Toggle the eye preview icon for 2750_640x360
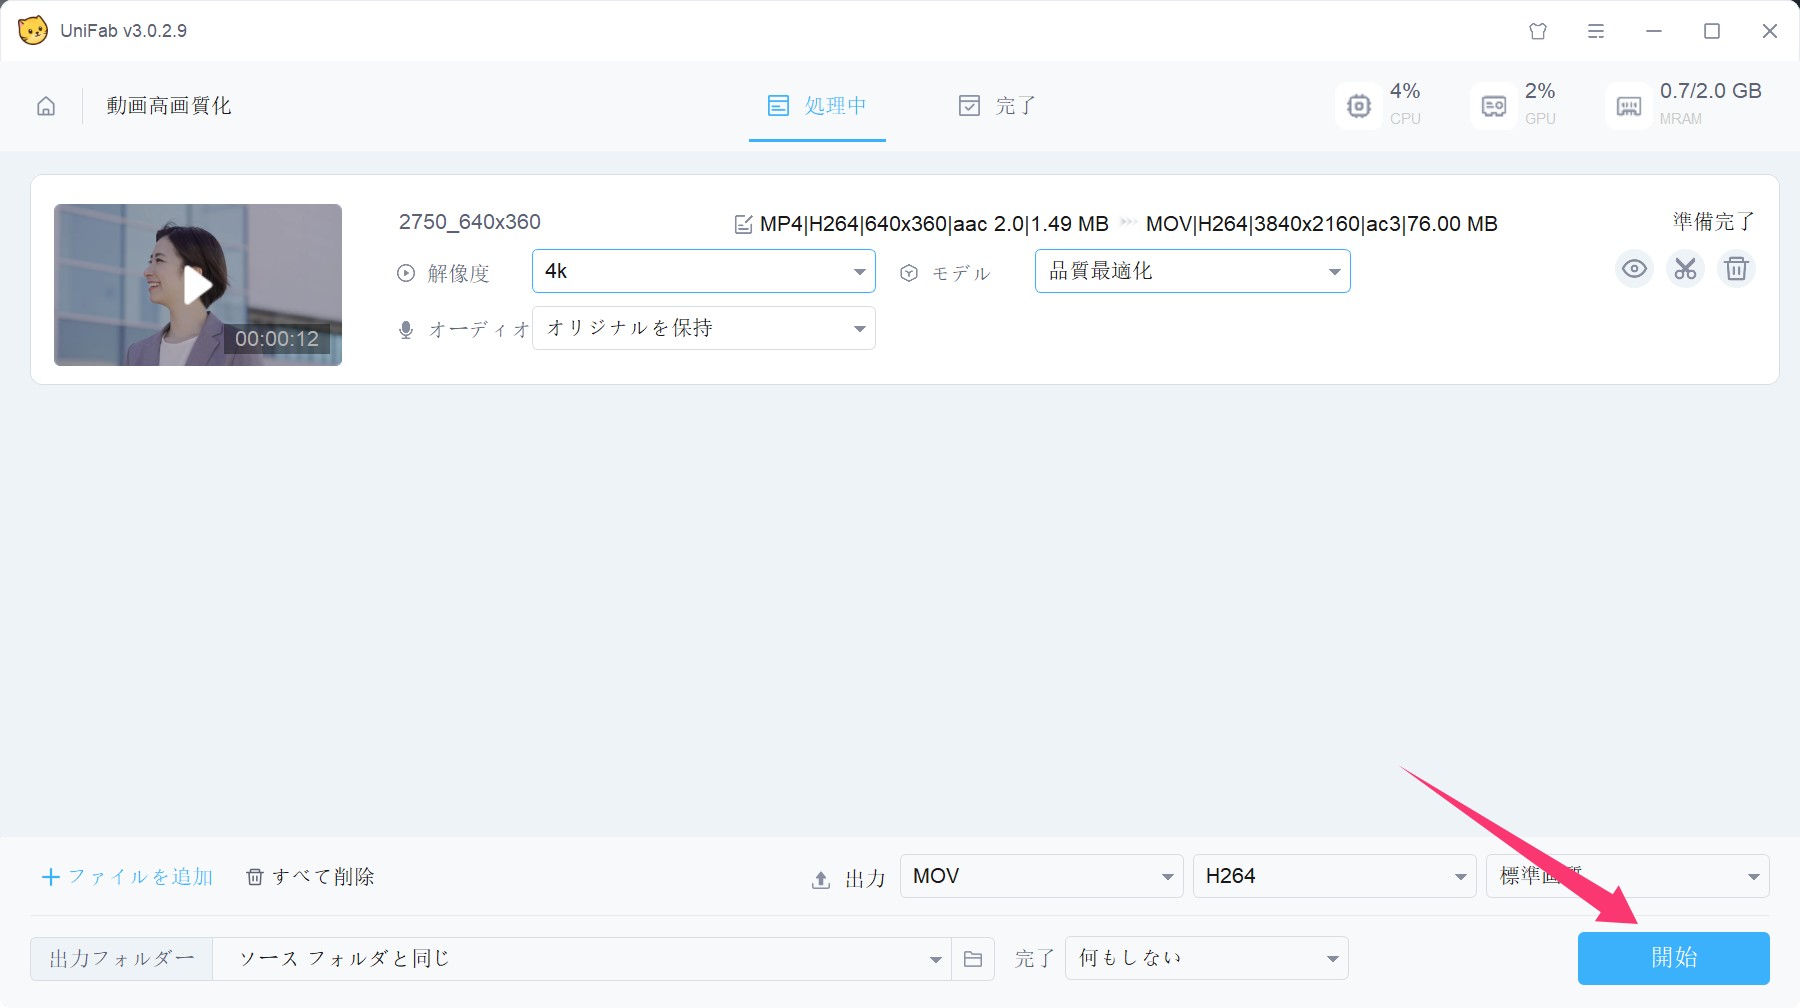Image resolution: width=1800 pixels, height=1008 pixels. coord(1633,268)
